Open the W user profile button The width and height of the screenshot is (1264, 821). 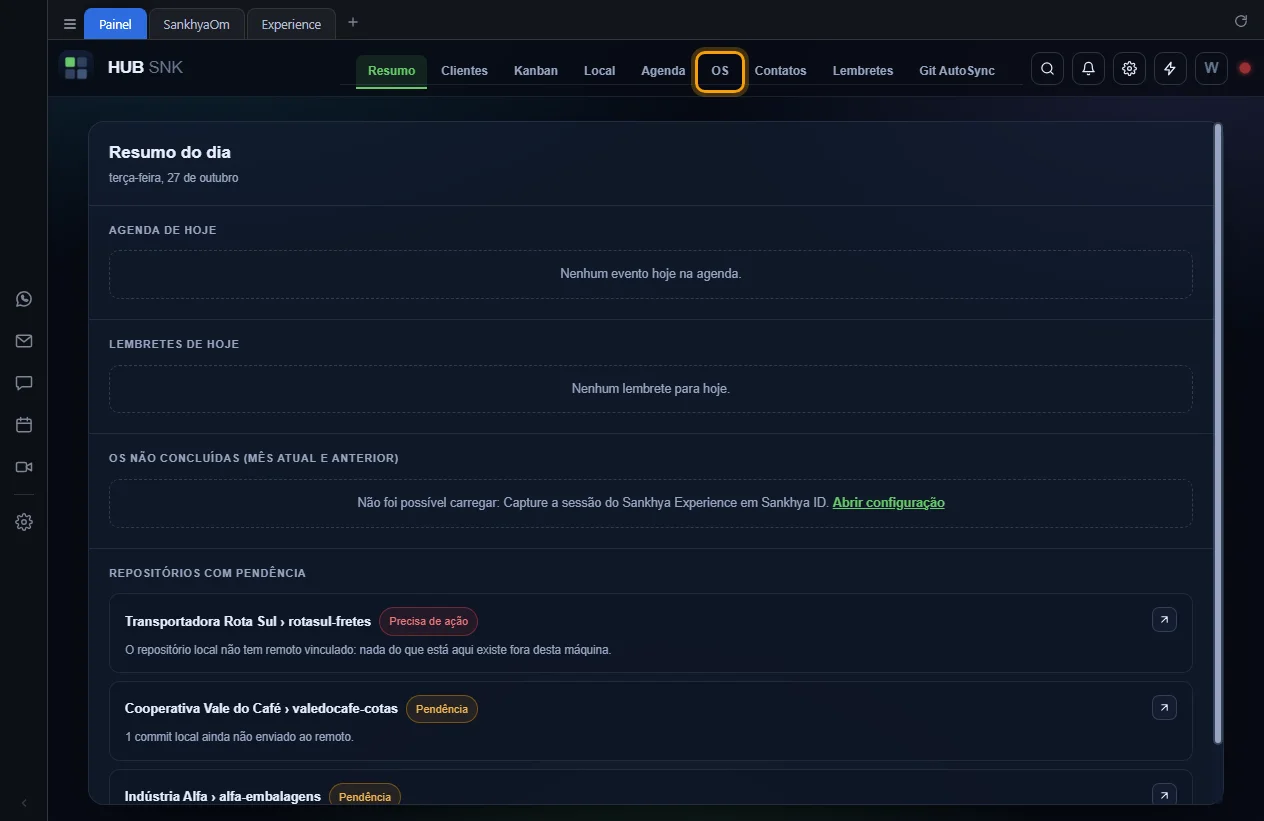[1211, 69]
